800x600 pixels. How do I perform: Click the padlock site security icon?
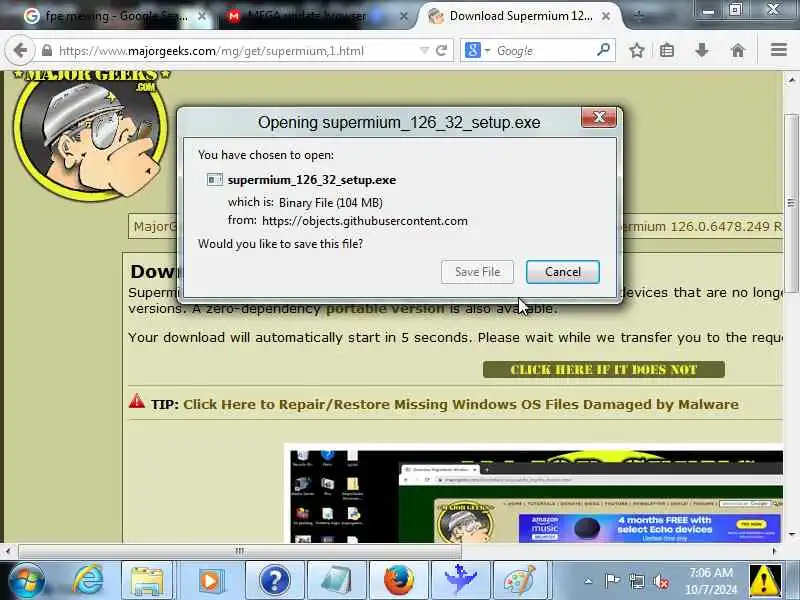pyautogui.click(x=46, y=51)
